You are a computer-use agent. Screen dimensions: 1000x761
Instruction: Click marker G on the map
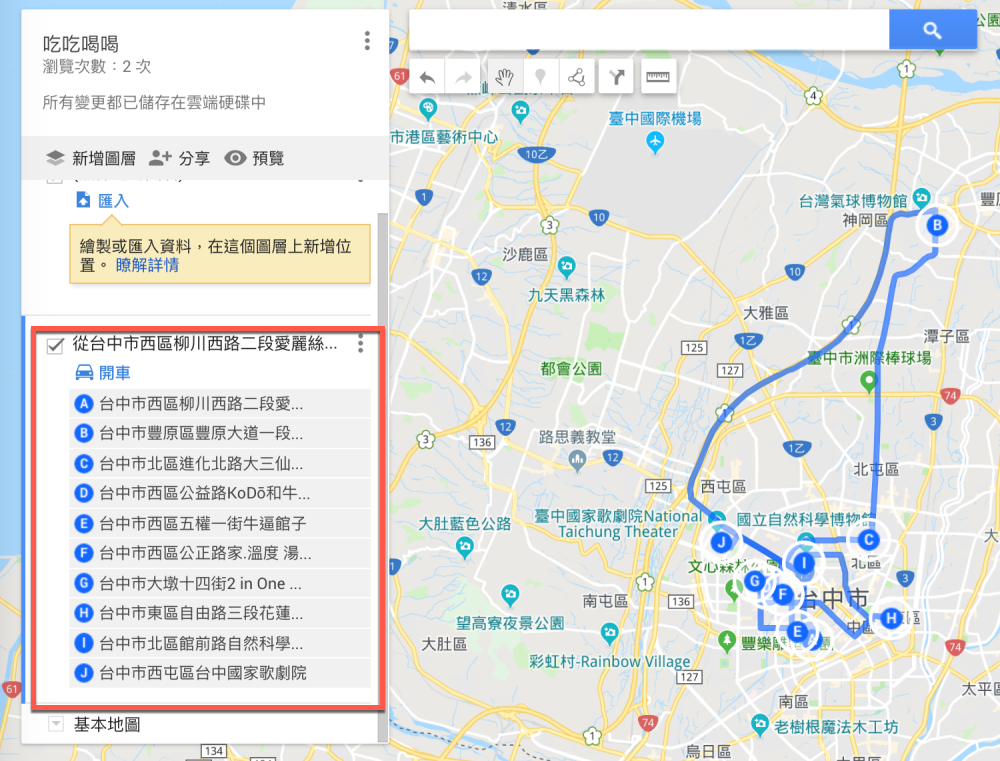click(x=754, y=581)
